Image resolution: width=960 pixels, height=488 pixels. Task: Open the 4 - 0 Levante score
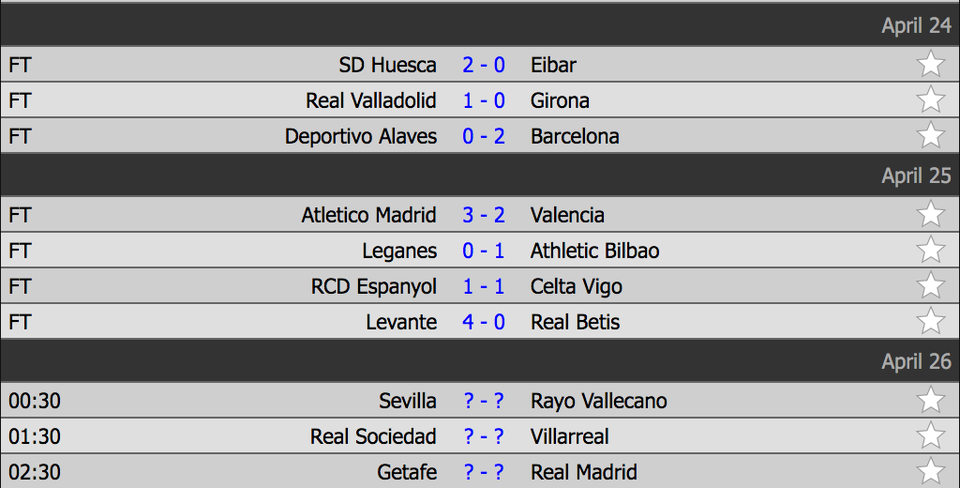pyautogui.click(x=483, y=322)
